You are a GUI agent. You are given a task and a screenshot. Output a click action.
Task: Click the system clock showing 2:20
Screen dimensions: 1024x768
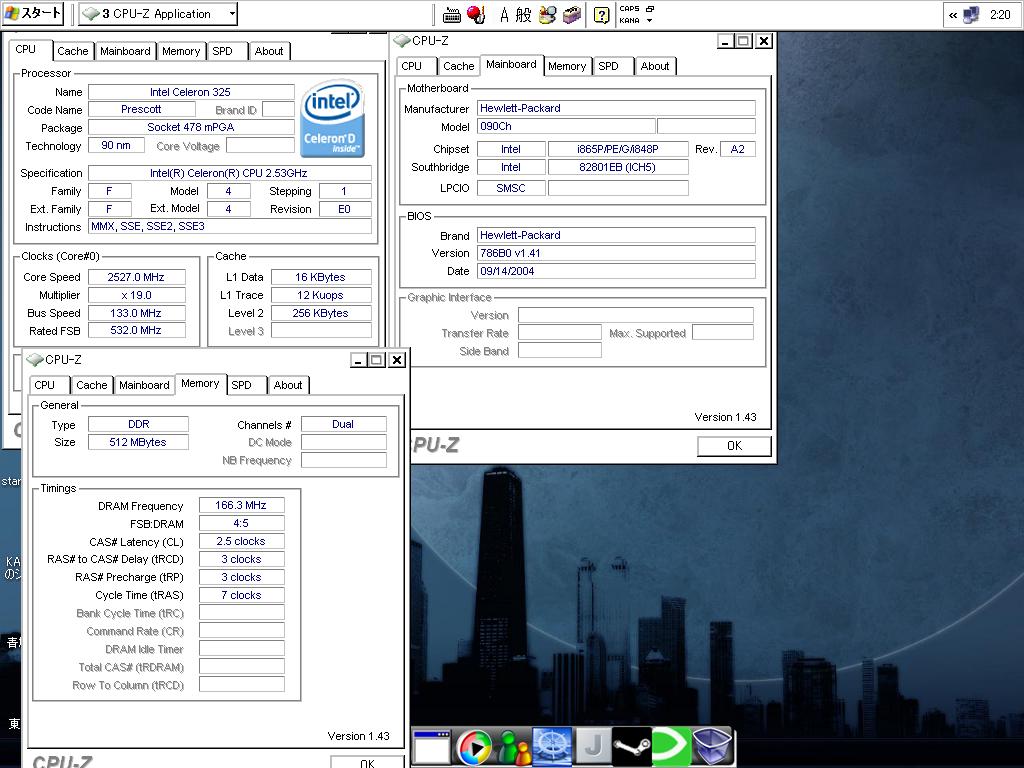click(1000, 14)
